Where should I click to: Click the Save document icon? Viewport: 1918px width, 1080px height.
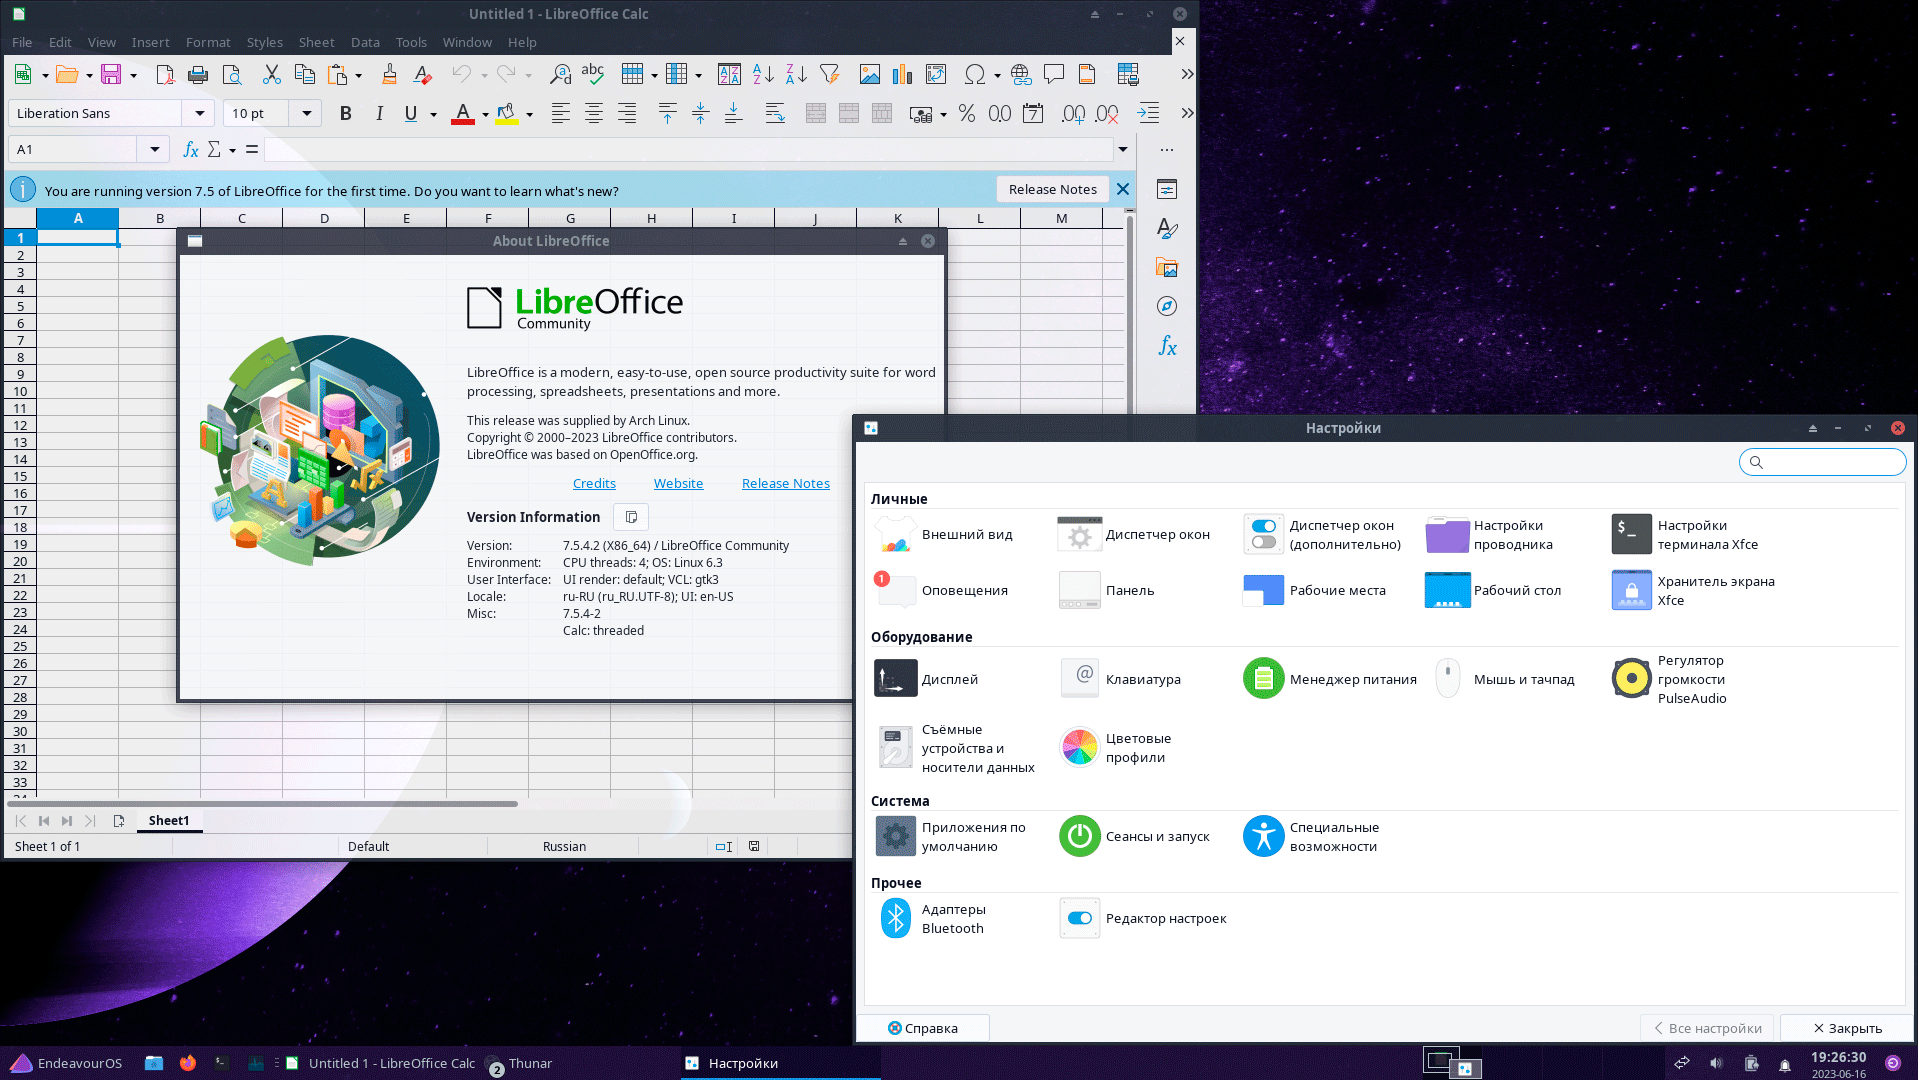pos(111,74)
